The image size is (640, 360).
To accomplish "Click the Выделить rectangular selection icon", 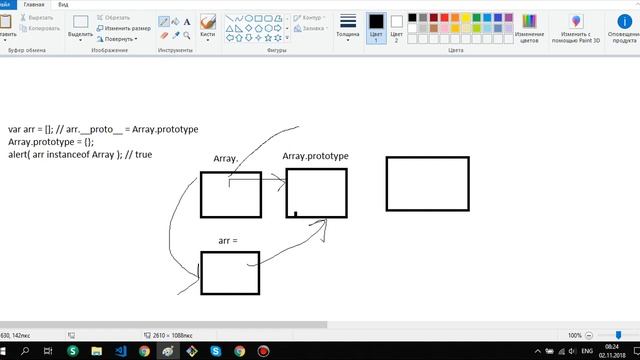I will (x=80, y=22).
